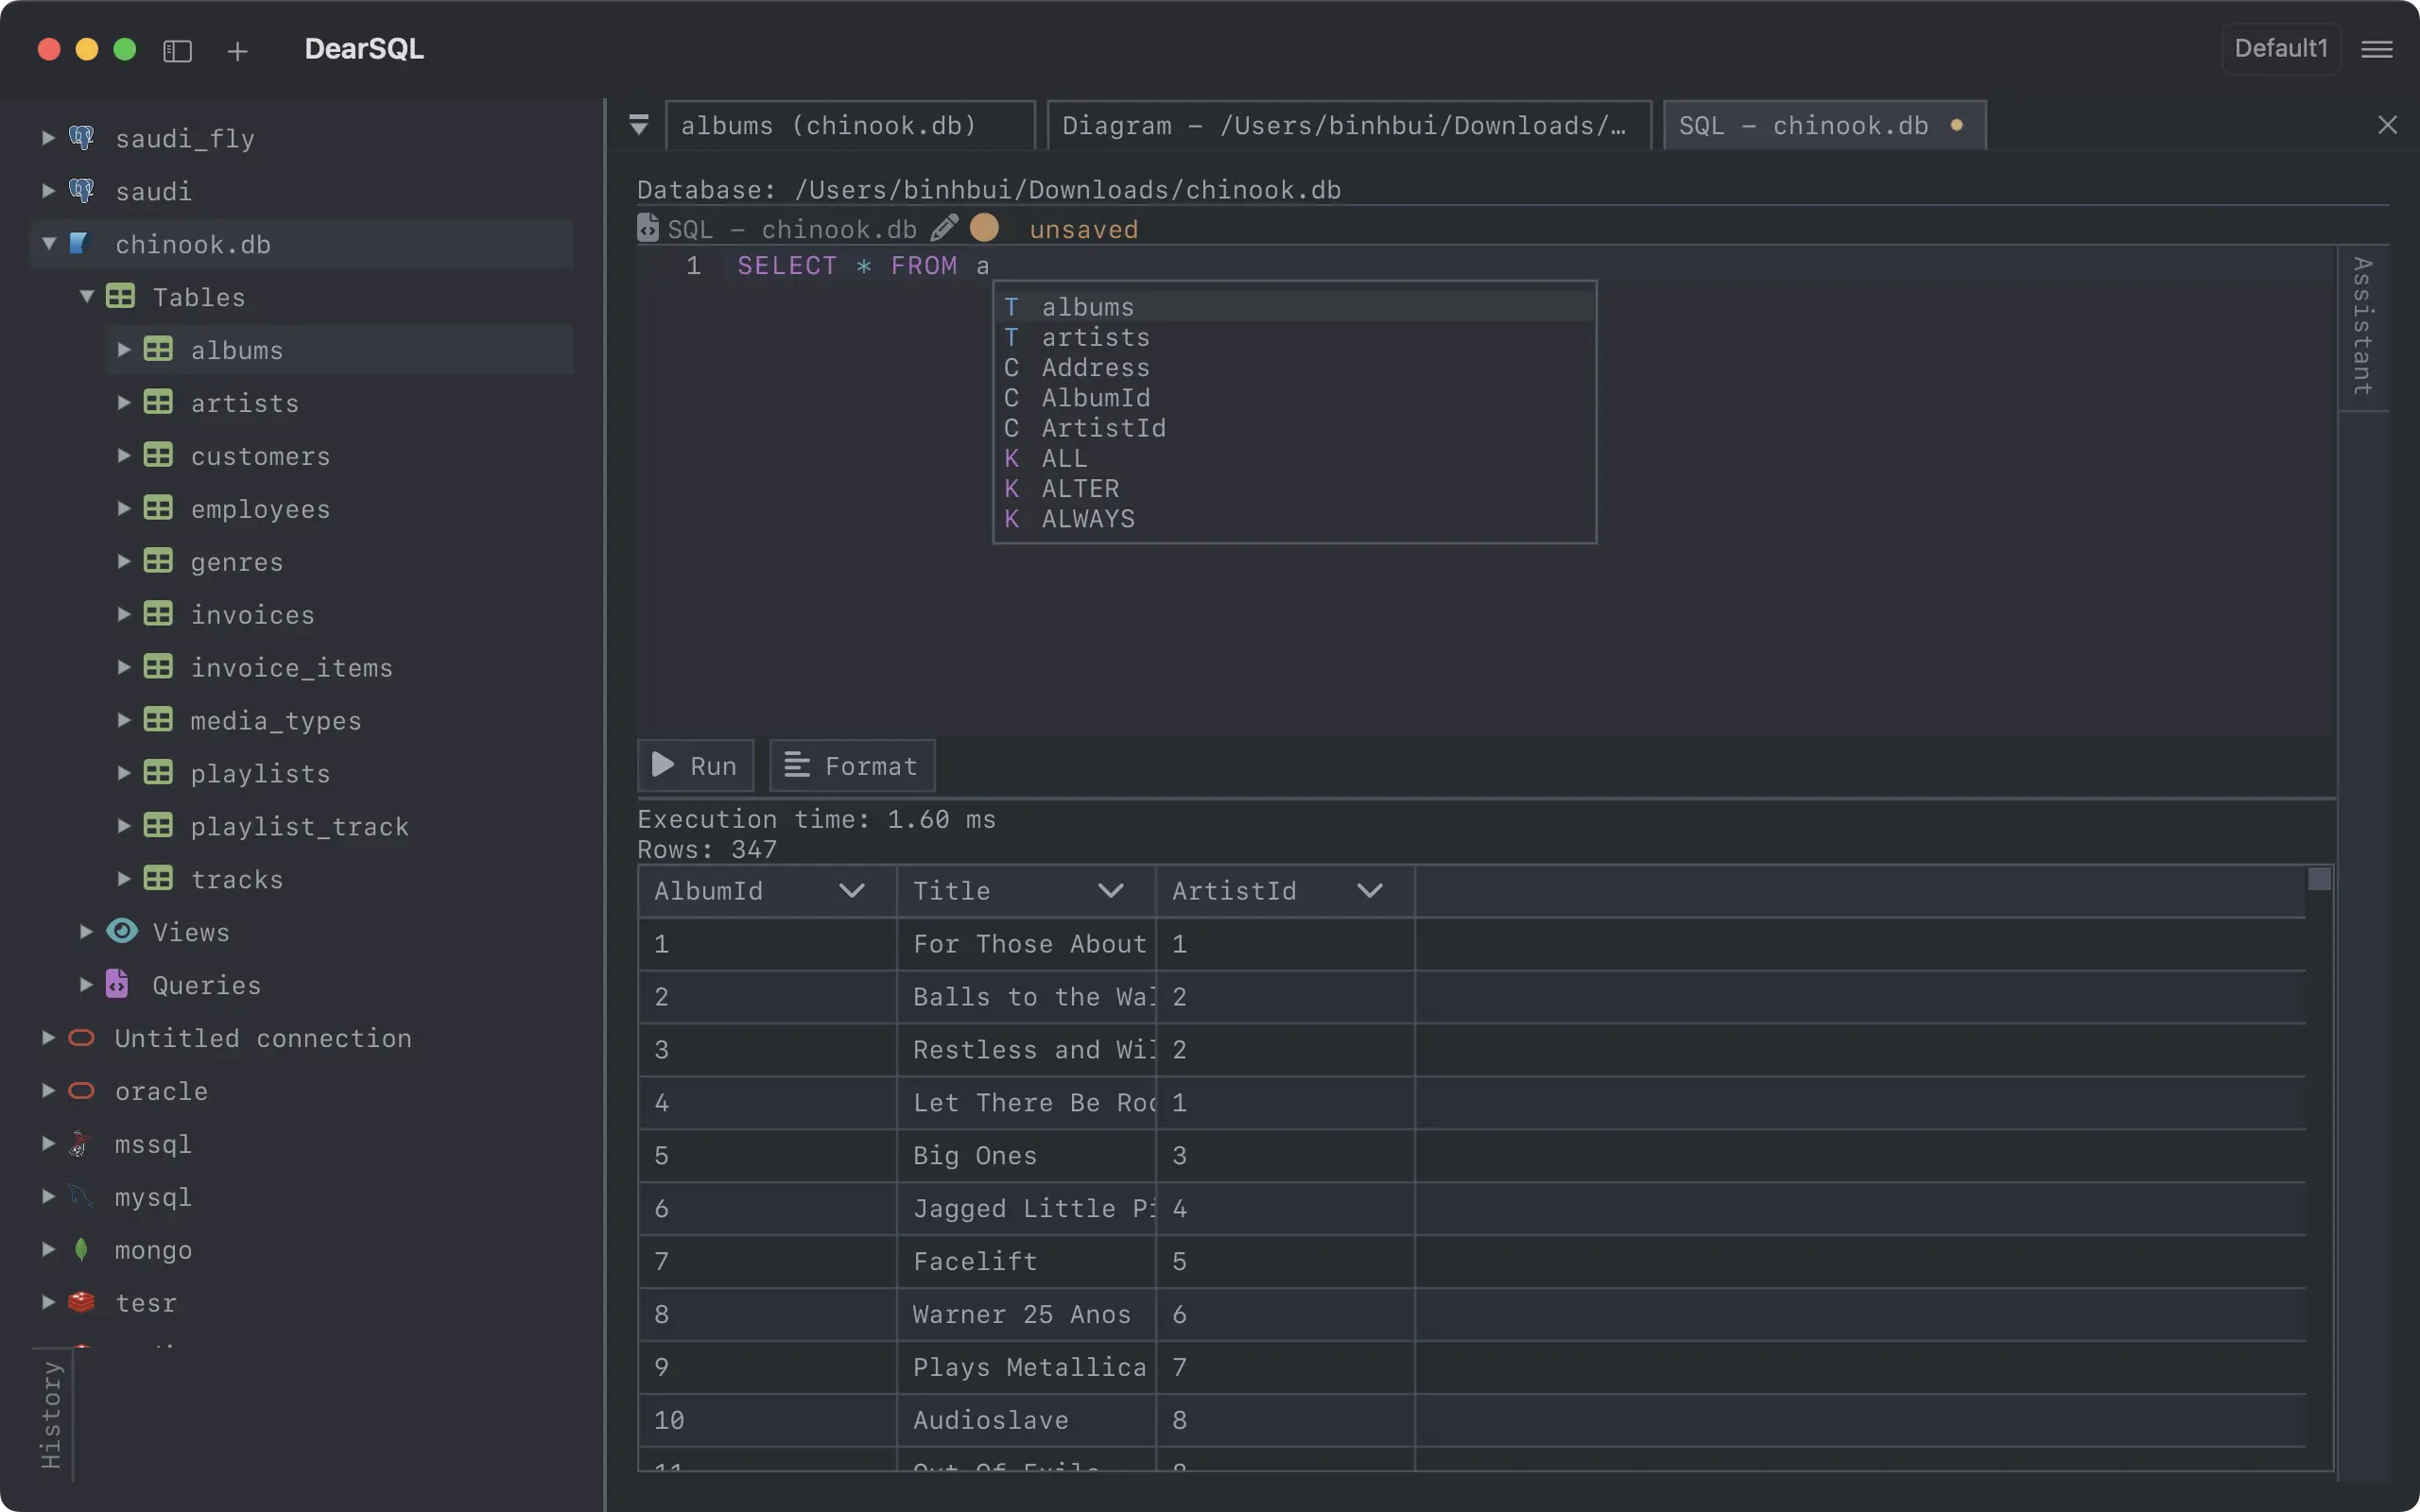2420x1512 pixels.
Task: Format the SQL query
Action: coord(851,766)
